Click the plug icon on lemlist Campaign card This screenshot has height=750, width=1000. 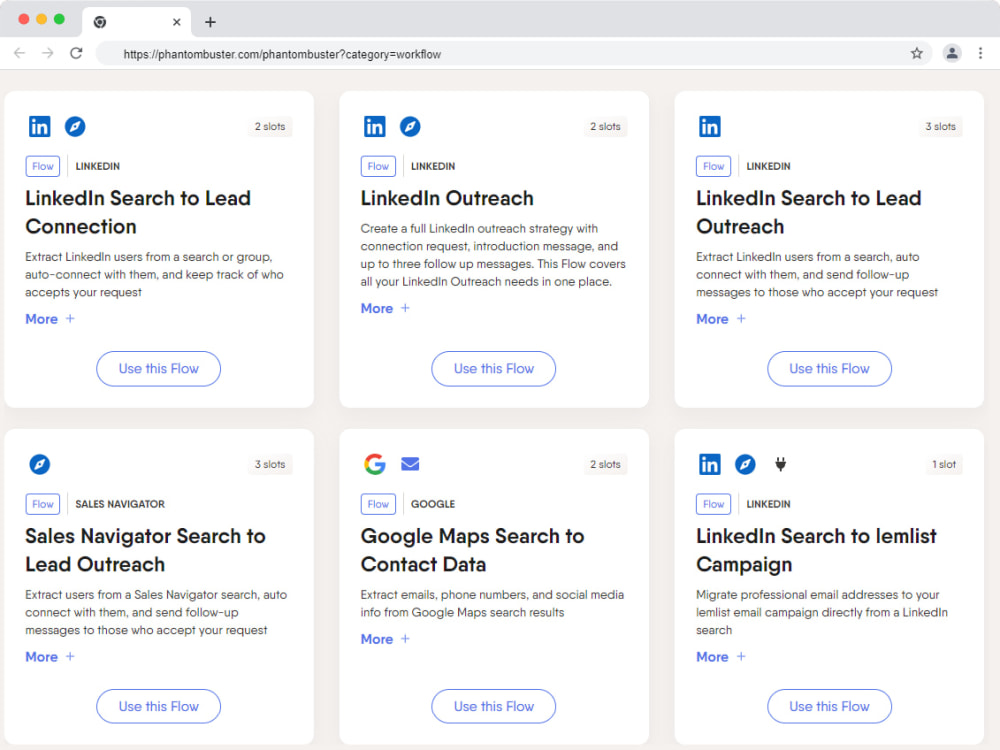point(780,464)
